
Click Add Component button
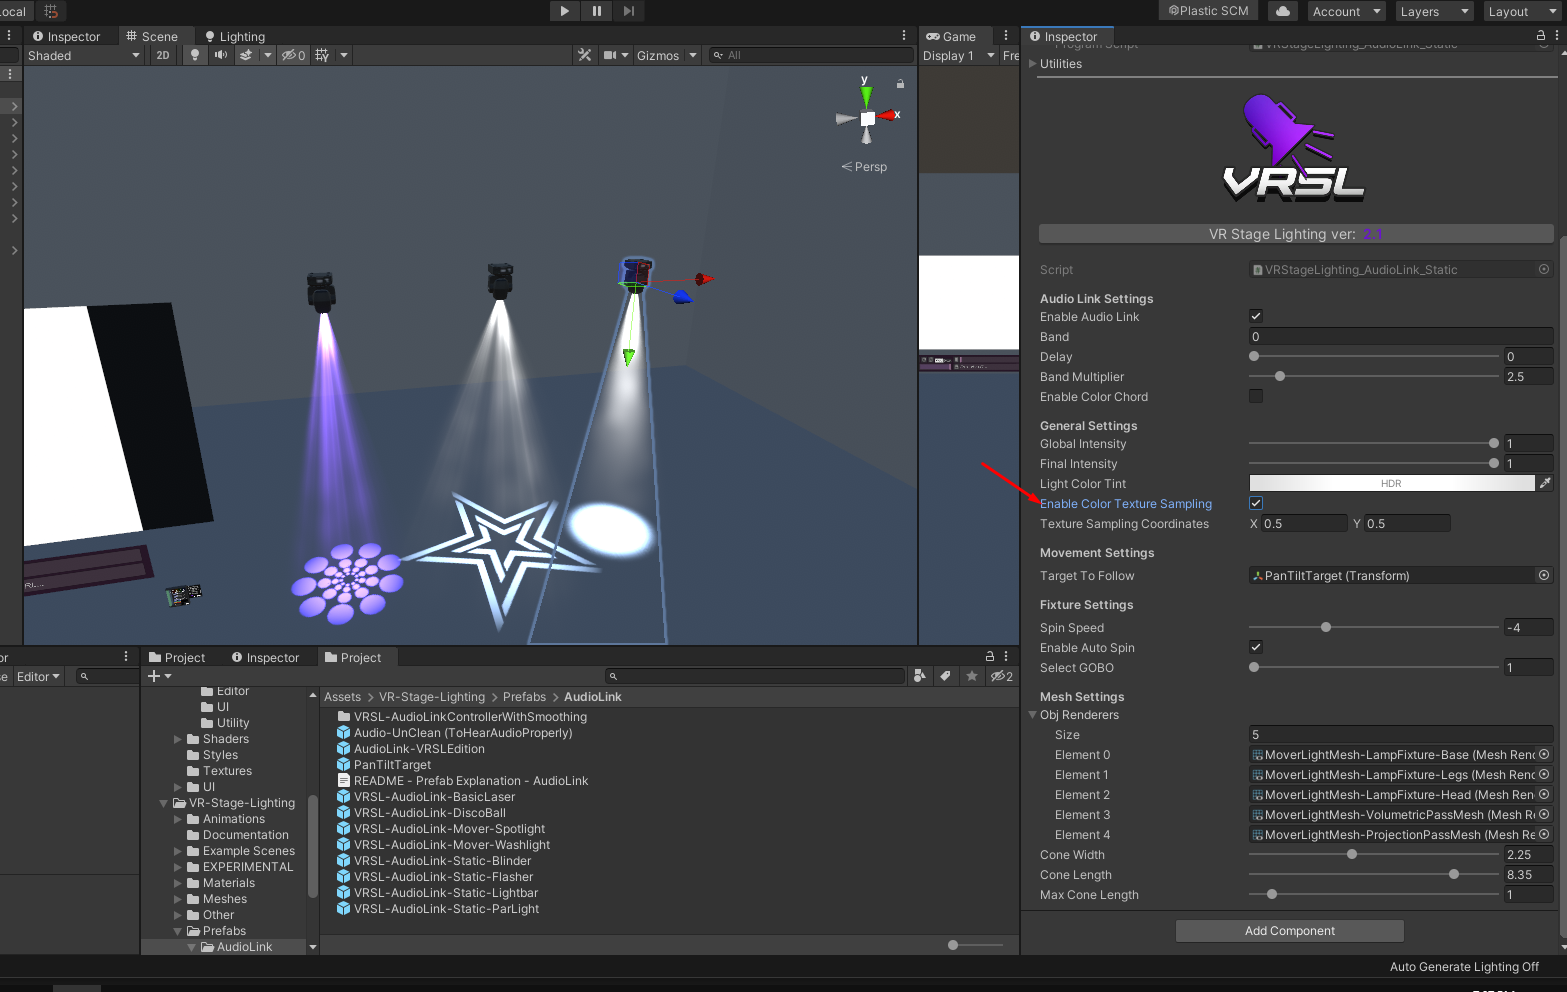1290,931
